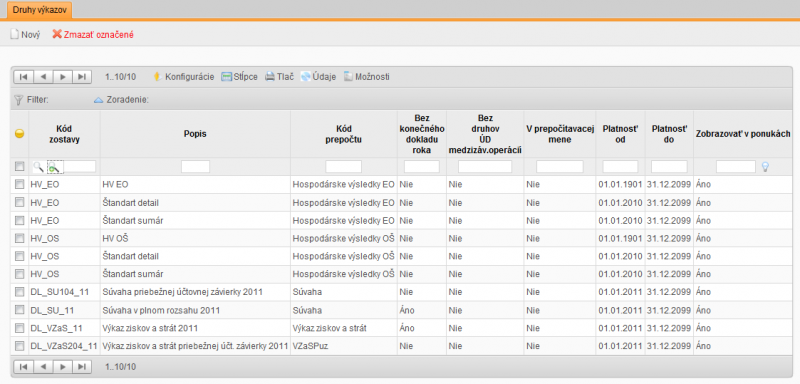Image resolution: width=800 pixels, height=384 pixels.
Task: Jump to the last page in the bottom pager
Action: pos(82,367)
